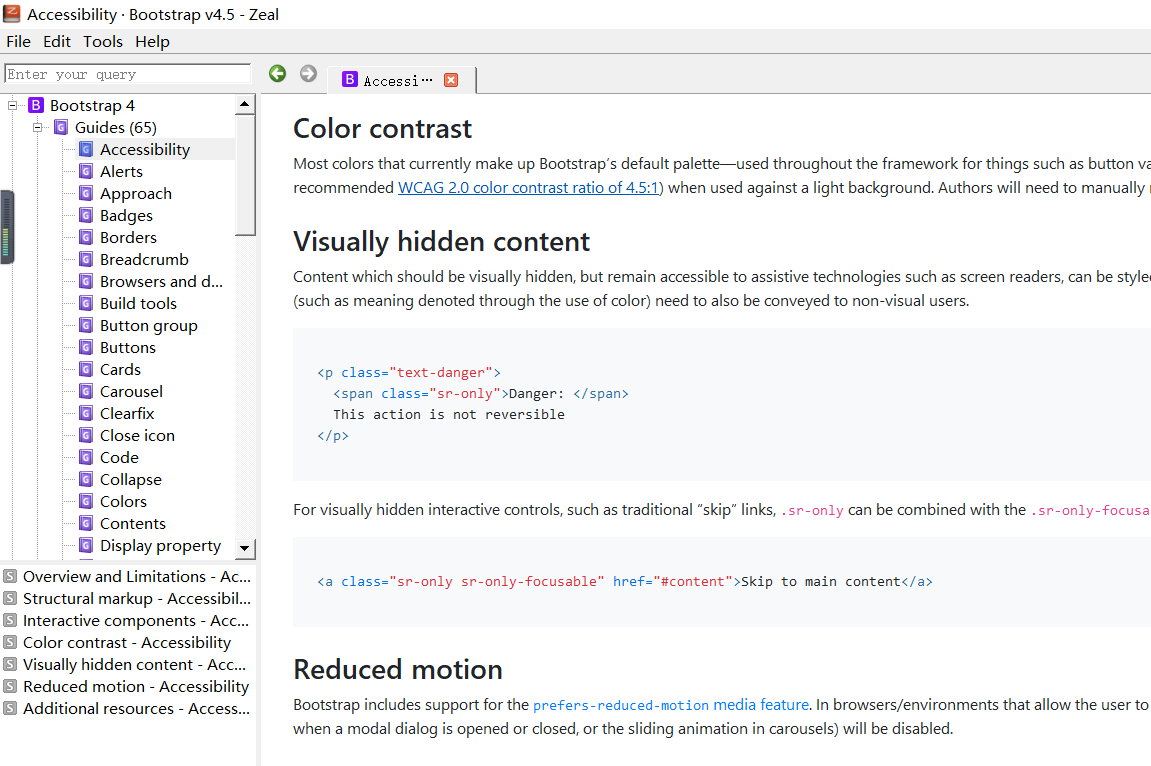Viewport: 1151px width, 766px height.
Task: Click section icon beside Overview and Limitations
Action: pos(10,576)
